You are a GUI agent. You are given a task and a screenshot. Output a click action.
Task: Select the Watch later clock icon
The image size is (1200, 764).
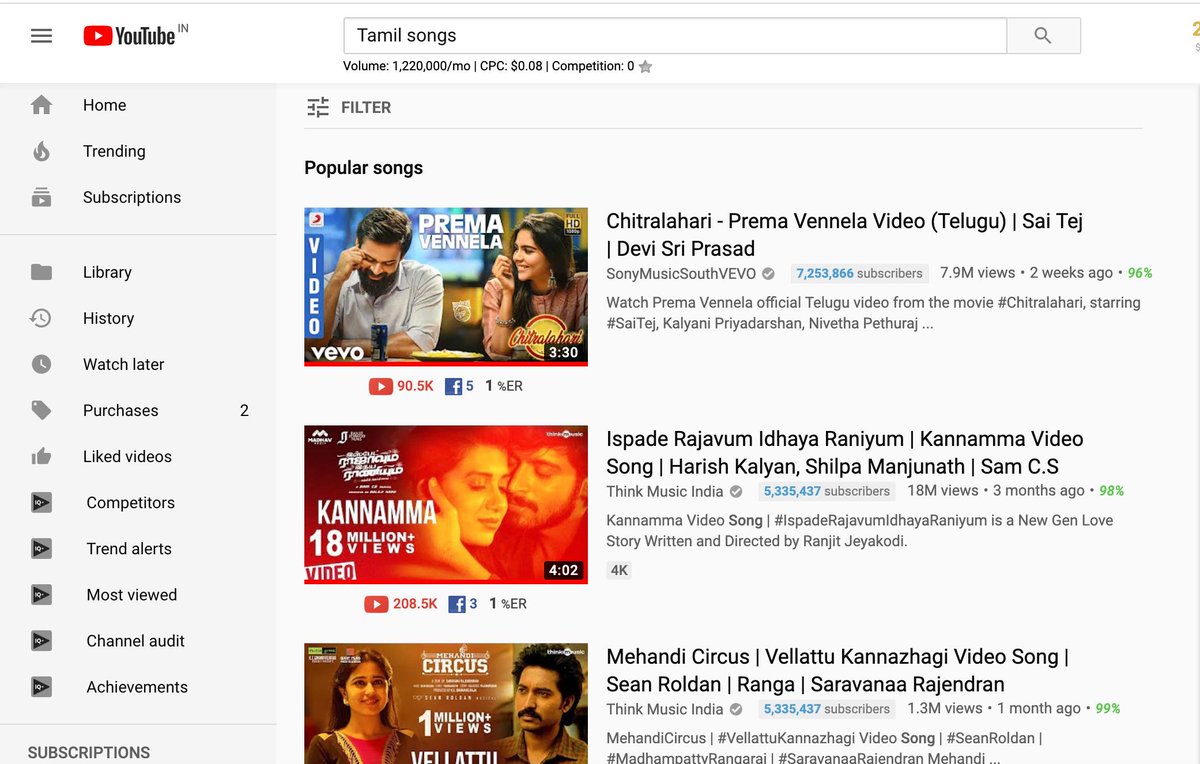(41, 364)
